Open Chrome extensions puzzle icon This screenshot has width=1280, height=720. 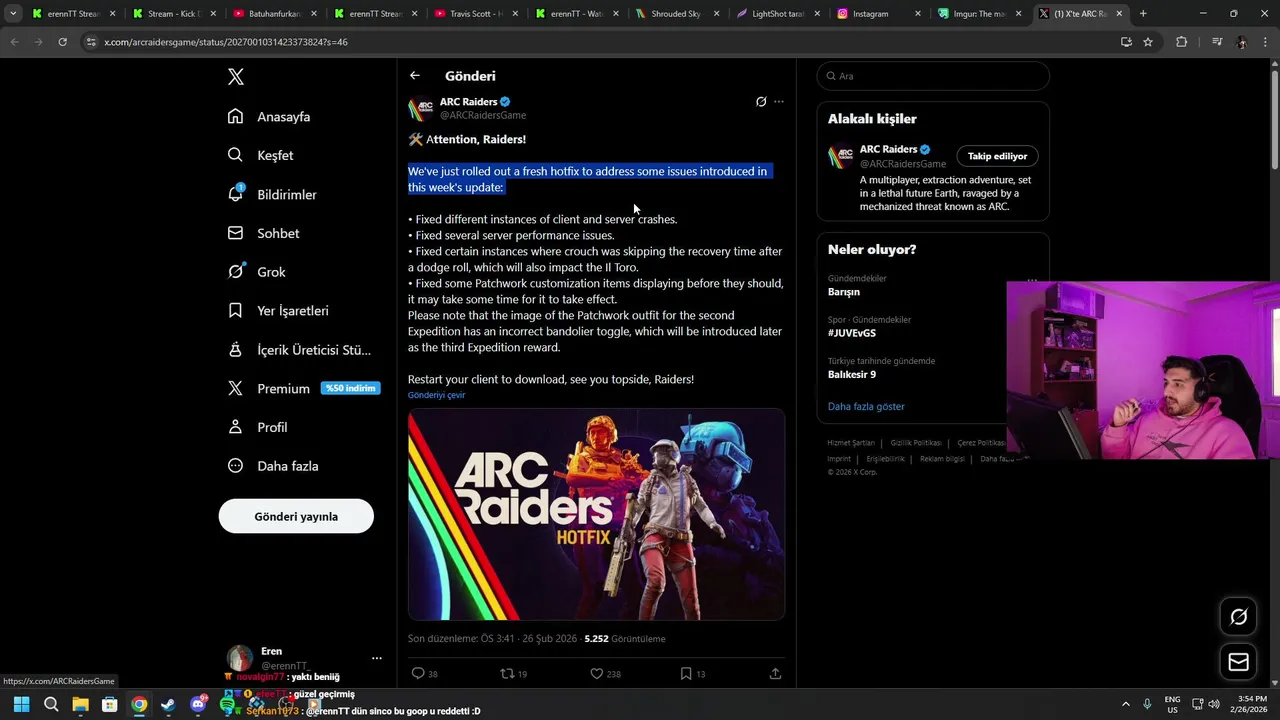pos(1182,42)
